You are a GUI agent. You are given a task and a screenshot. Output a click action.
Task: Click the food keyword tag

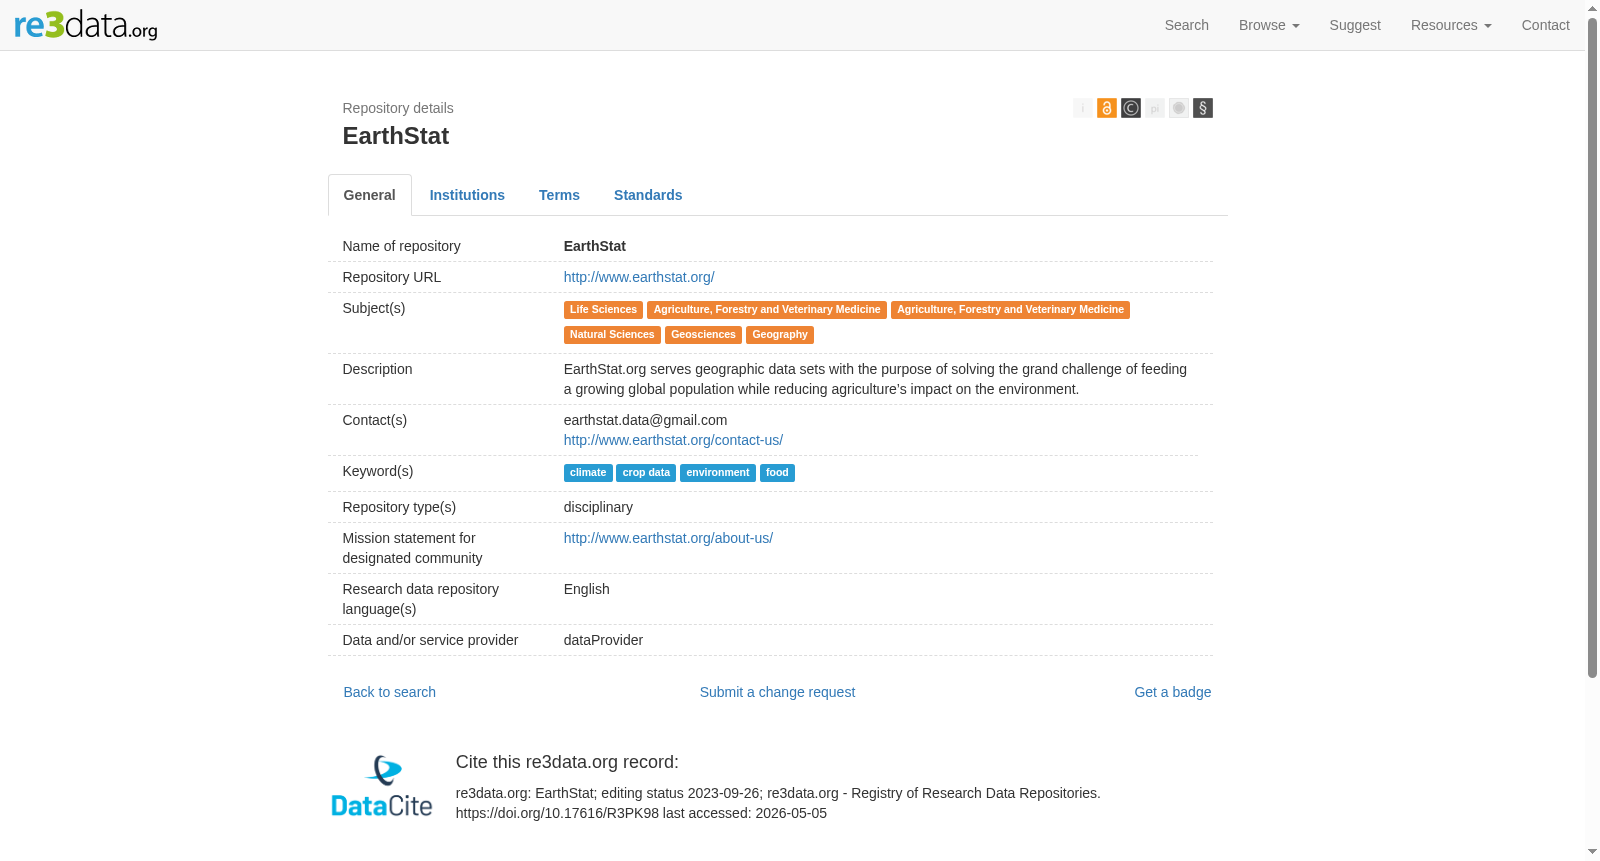point(777,473)
